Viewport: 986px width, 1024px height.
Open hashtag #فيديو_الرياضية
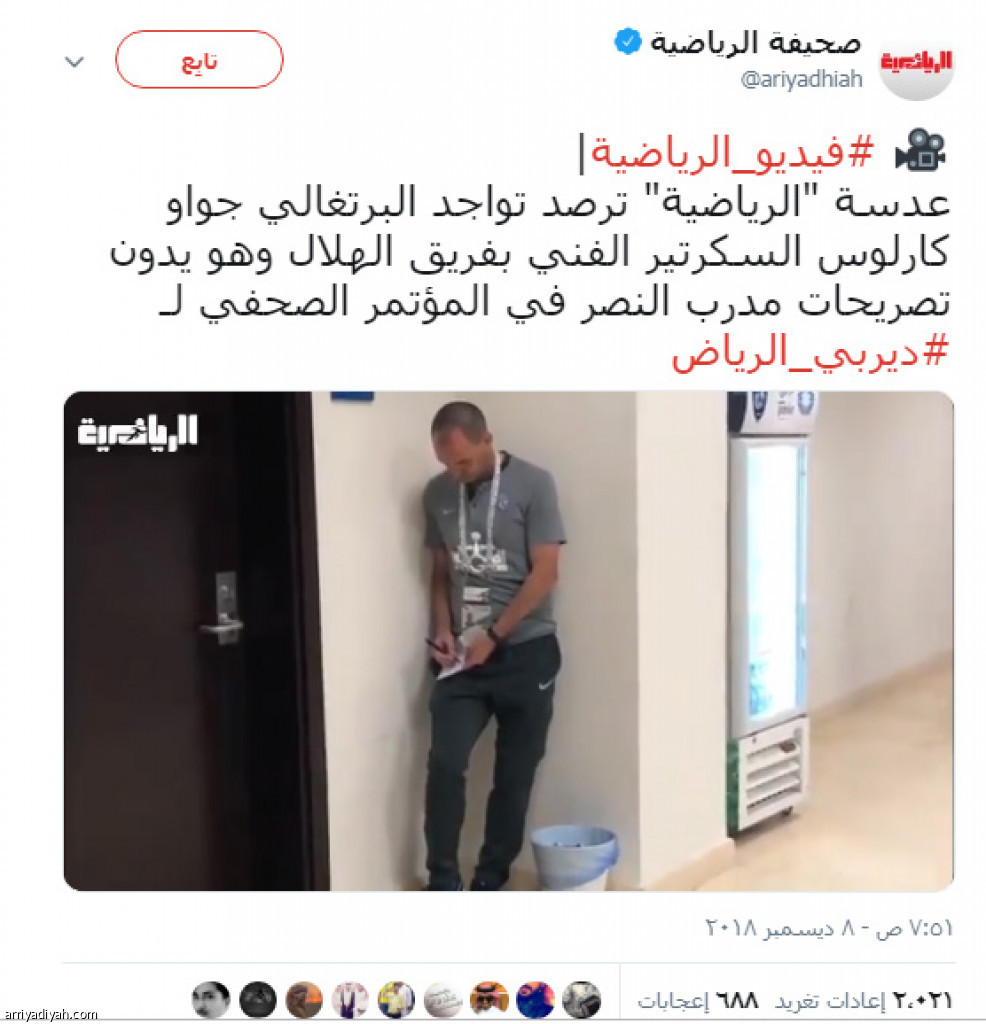pyautogui.click(x=731, y=154)
